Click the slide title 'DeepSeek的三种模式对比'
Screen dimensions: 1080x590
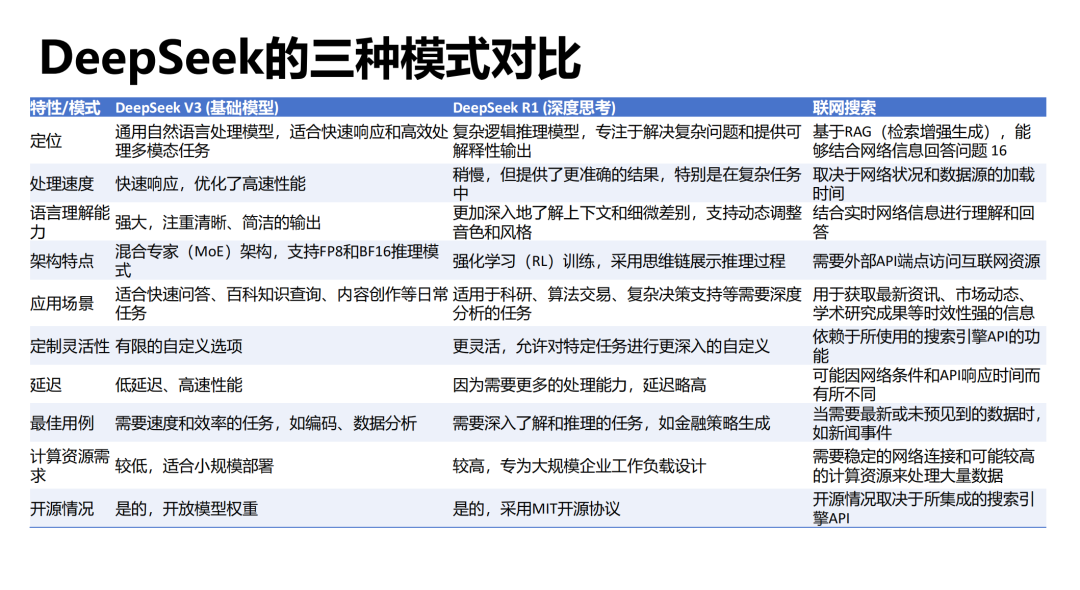[x=310, y=59]
